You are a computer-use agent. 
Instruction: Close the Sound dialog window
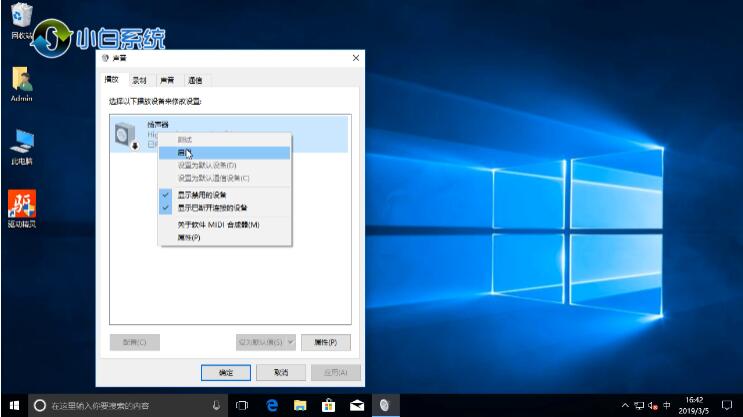tap(356, 58)
